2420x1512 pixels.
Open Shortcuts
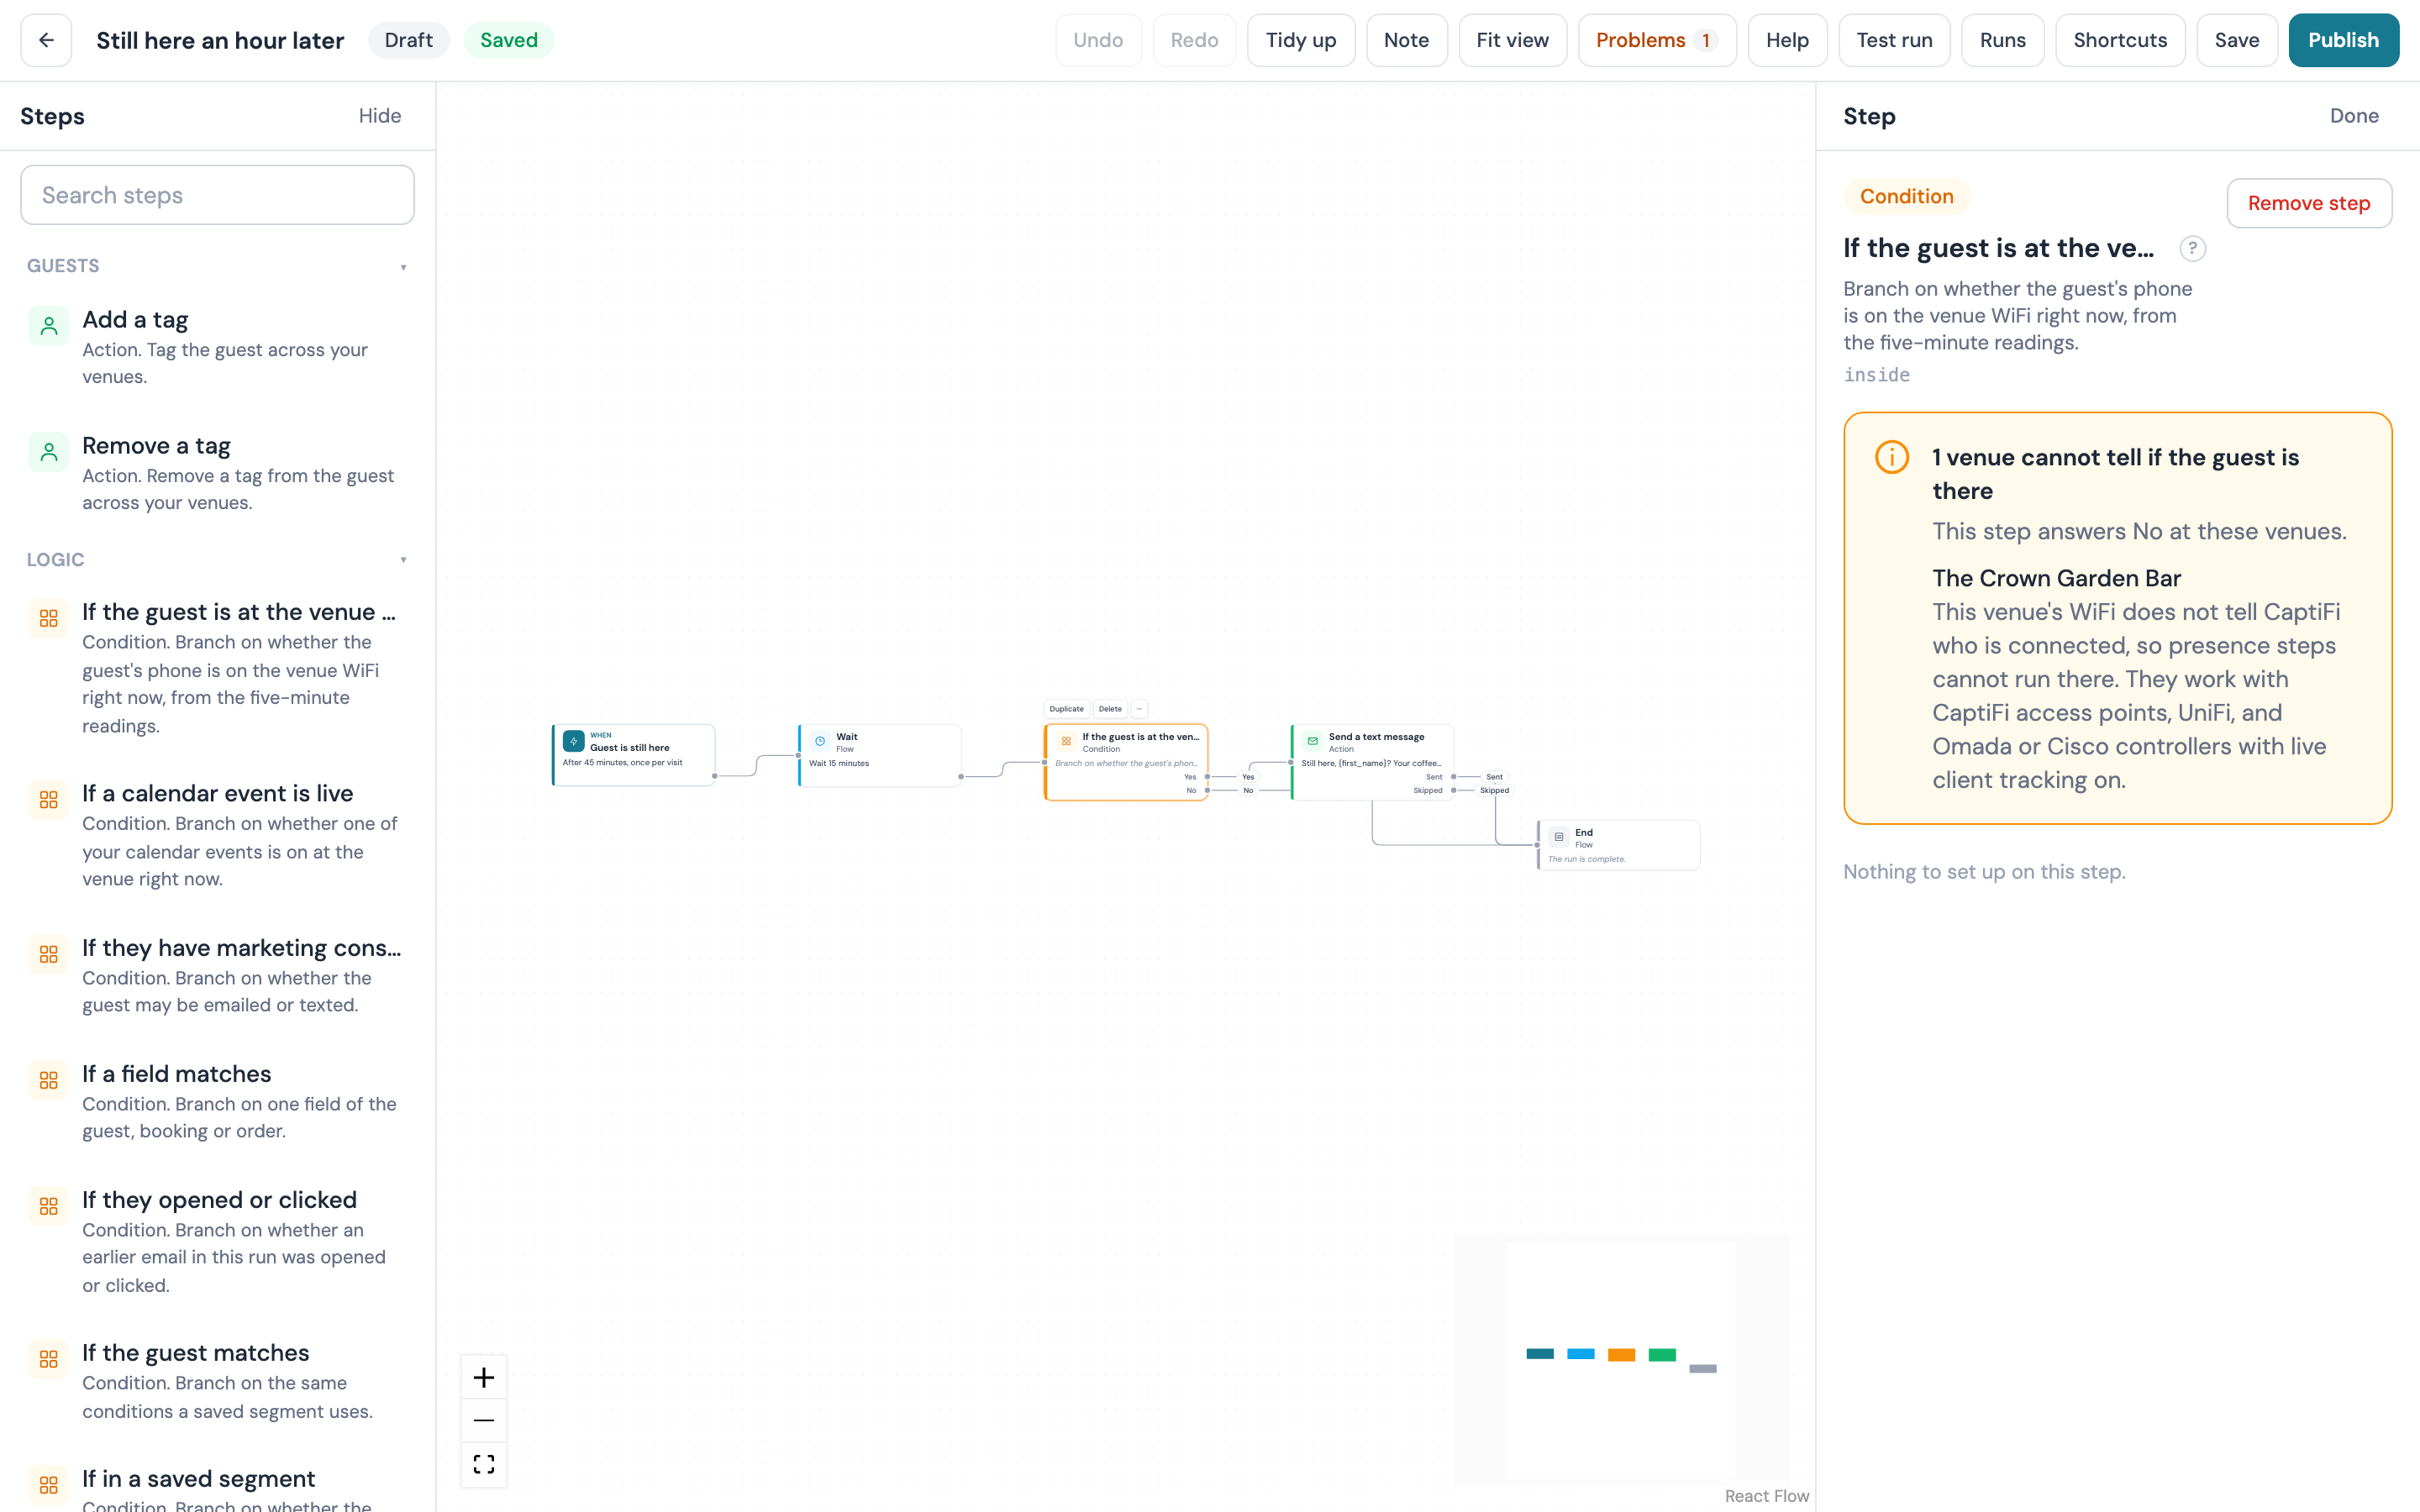pos(2120,40)
